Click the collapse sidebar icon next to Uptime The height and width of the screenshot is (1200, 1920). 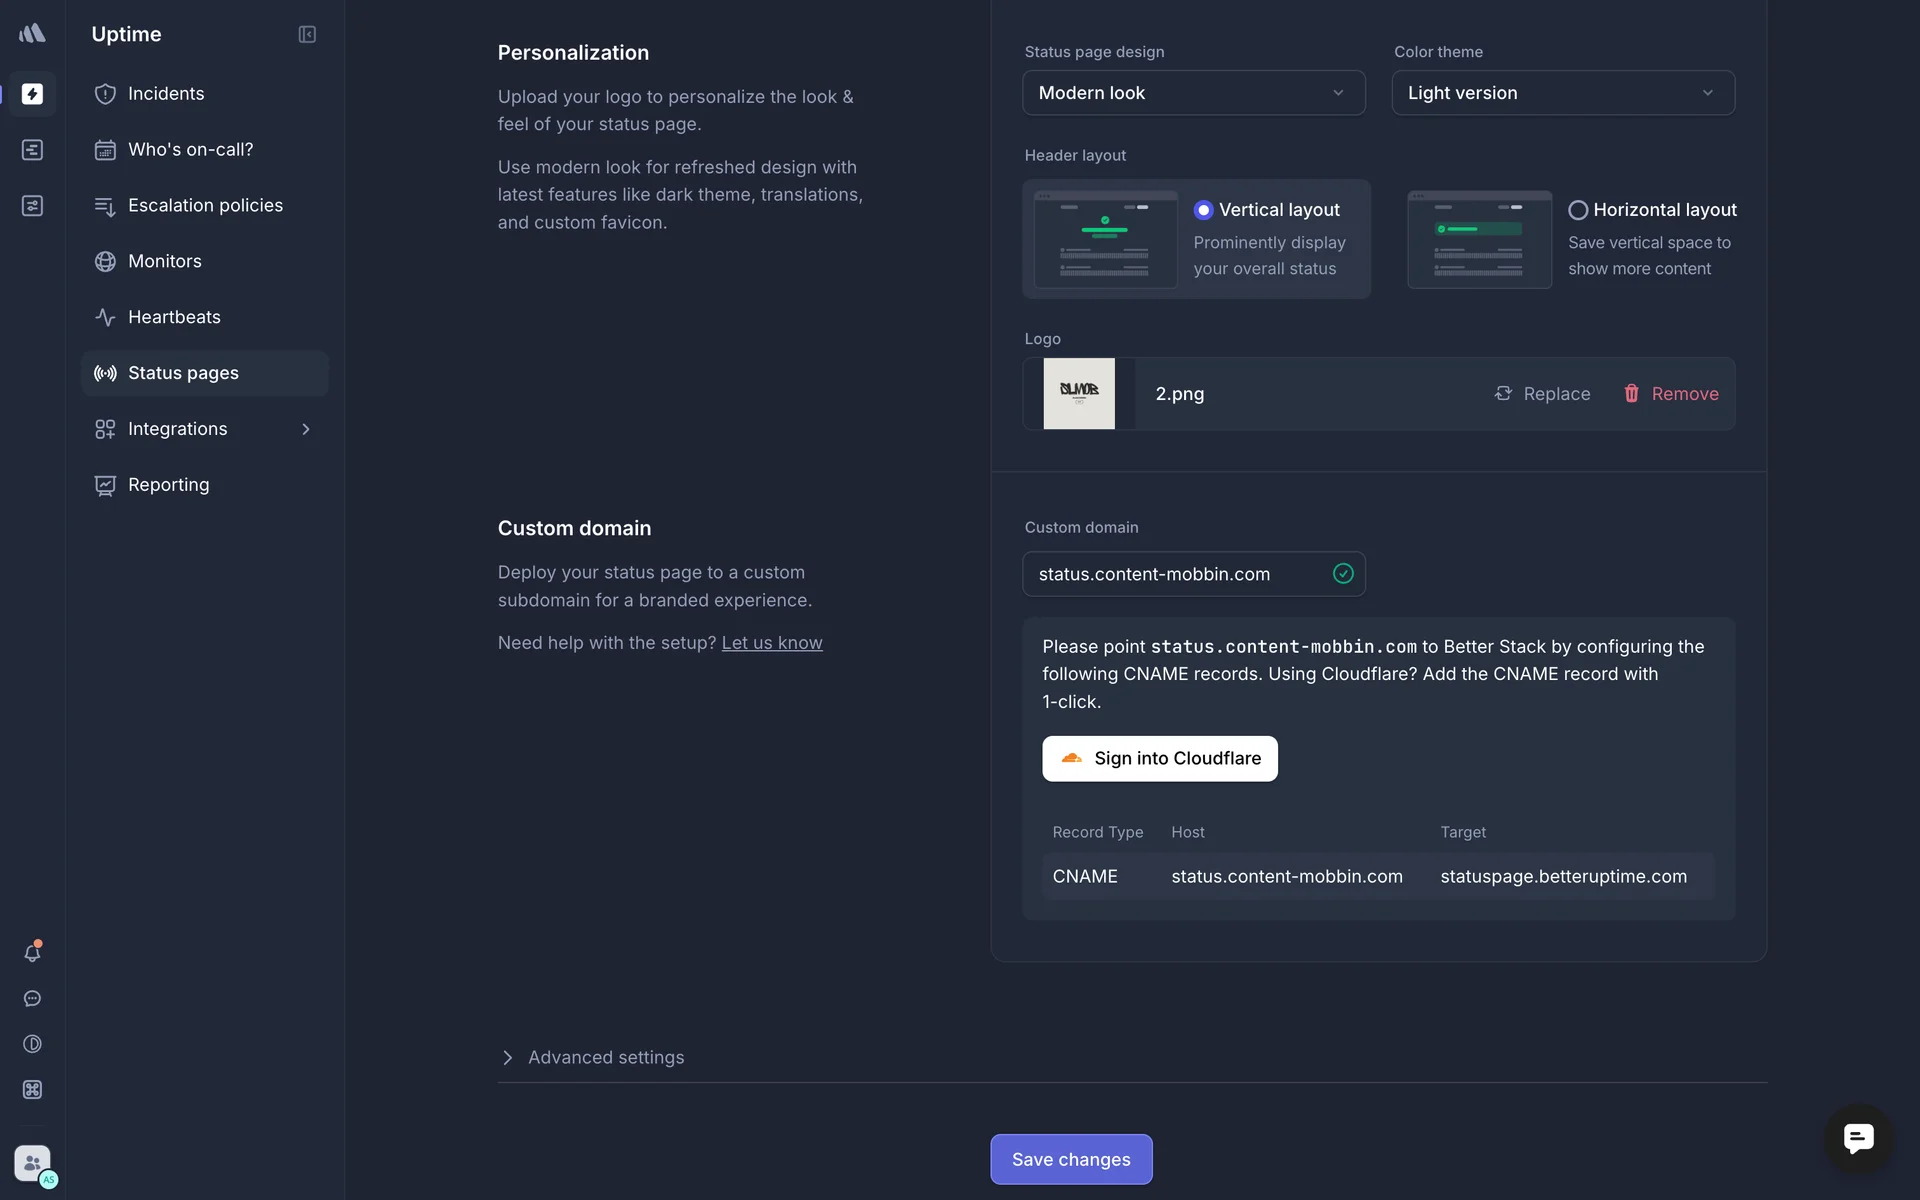click(307, 34)
